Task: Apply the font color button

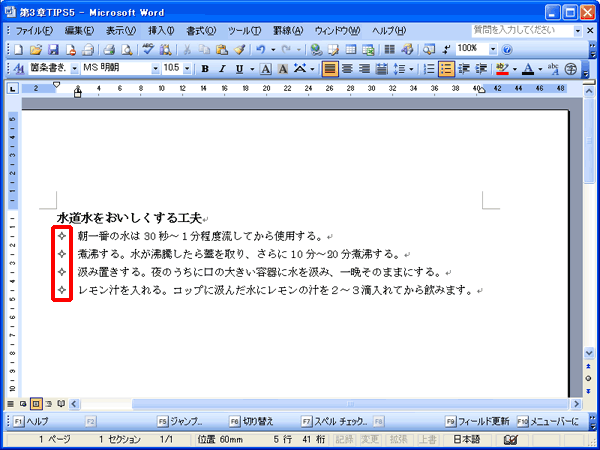Action: tap(528, 69)
